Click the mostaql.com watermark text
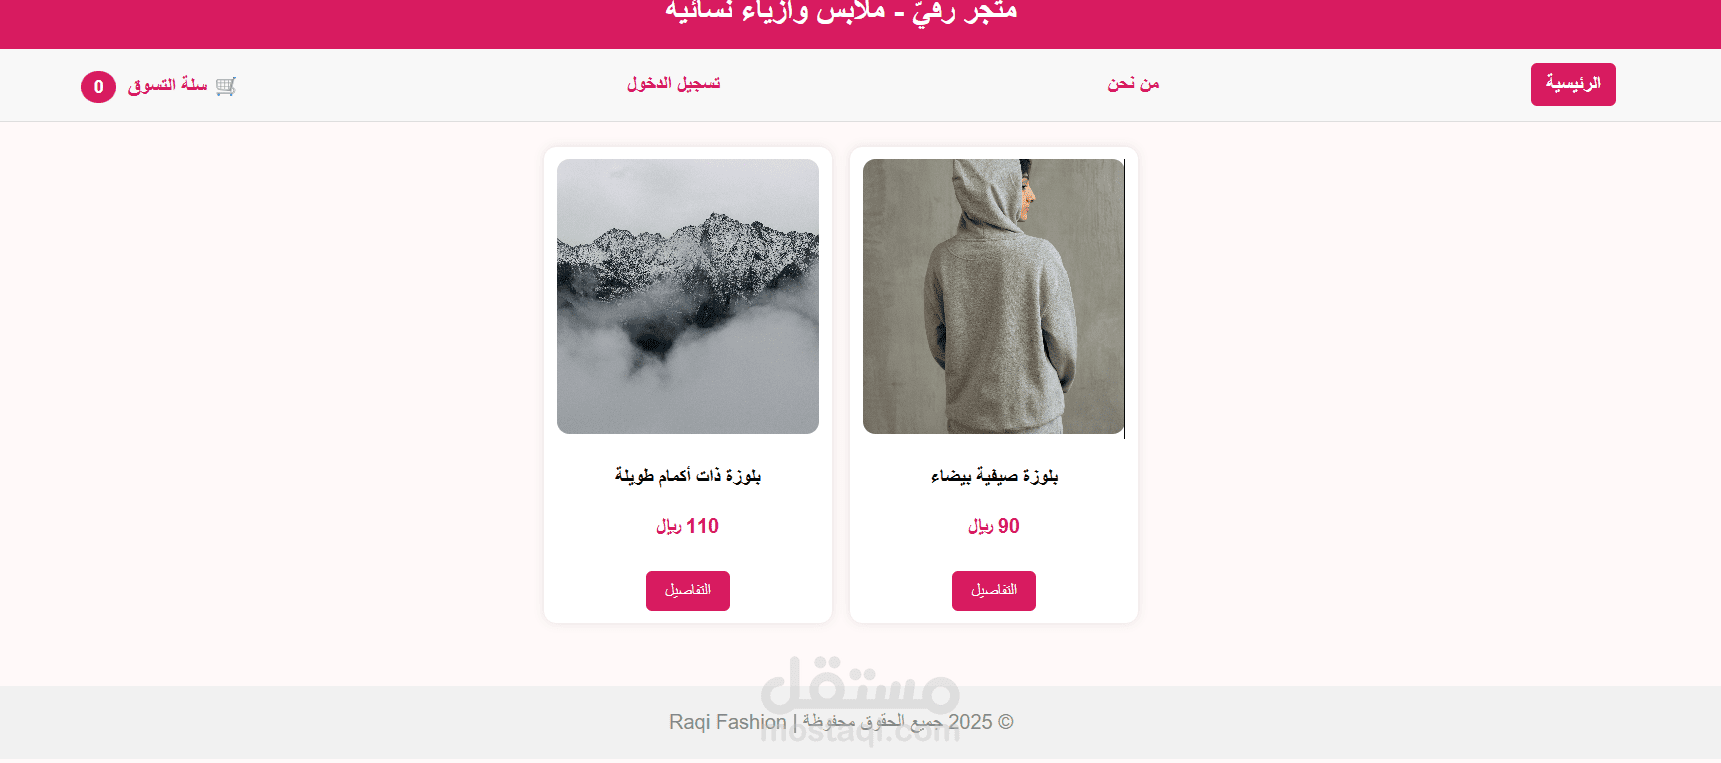Screen dimensions: 1721x763 (860, 732)
